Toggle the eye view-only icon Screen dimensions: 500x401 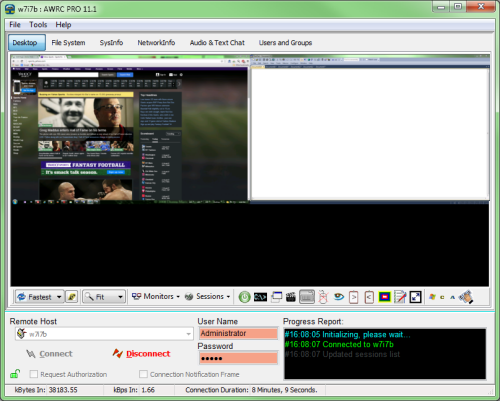[x=339, y=296]
